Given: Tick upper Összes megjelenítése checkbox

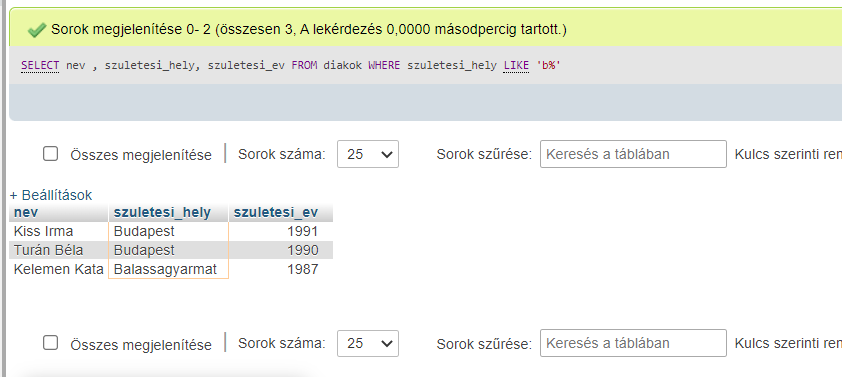Looking at the screenshot, I should [x=50, y=154].
